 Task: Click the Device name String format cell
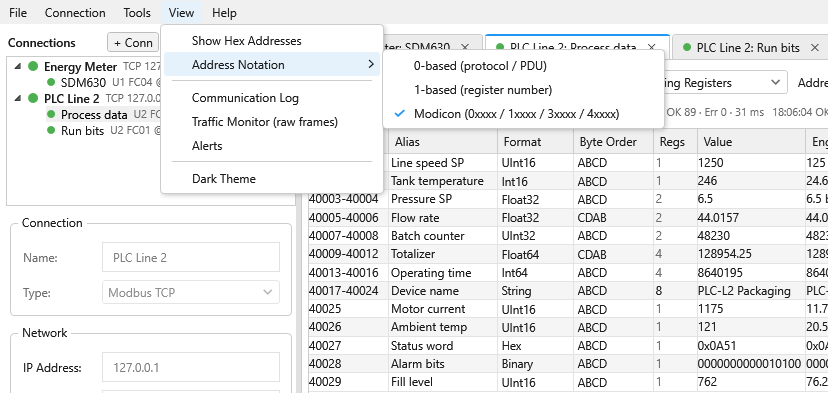point(535,291)
